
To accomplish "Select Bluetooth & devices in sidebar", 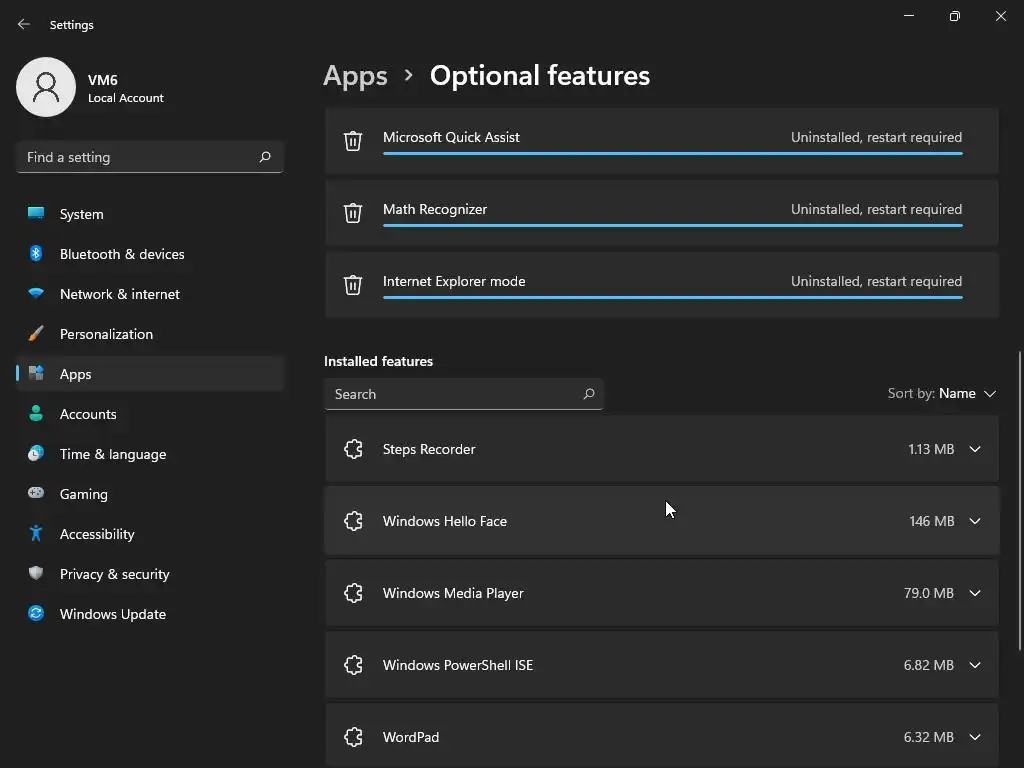I will point(121,254).
